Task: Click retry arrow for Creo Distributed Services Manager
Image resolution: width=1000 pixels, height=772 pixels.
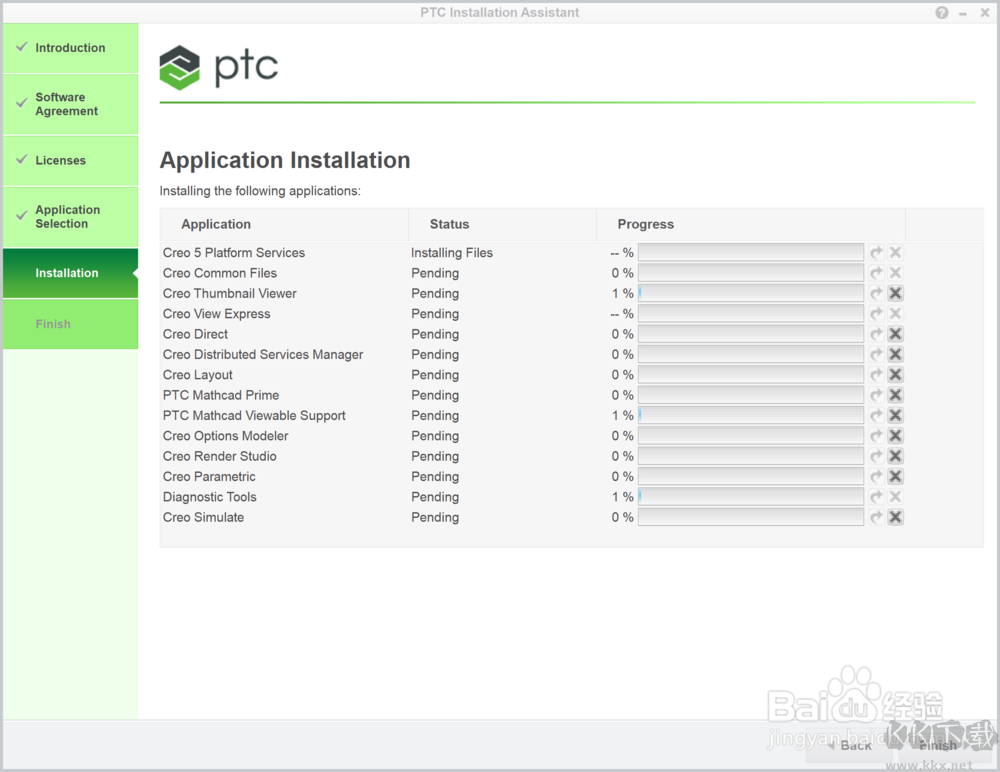Action: tap(876, 355)
